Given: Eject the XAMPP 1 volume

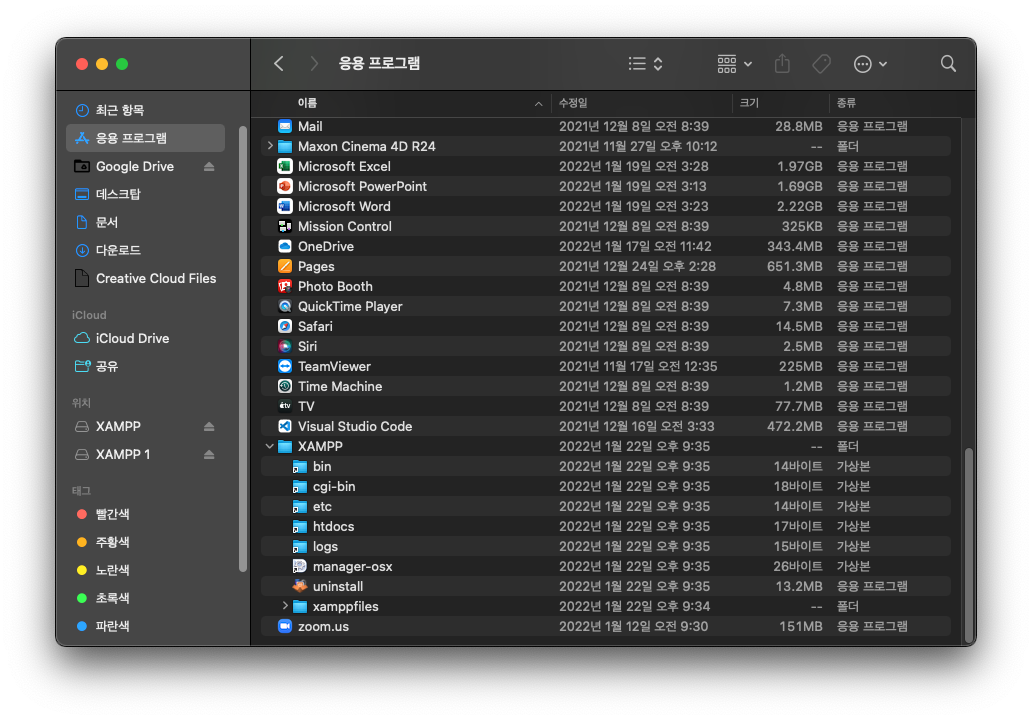Looking at the screenshot, I should tap(209, 455).
